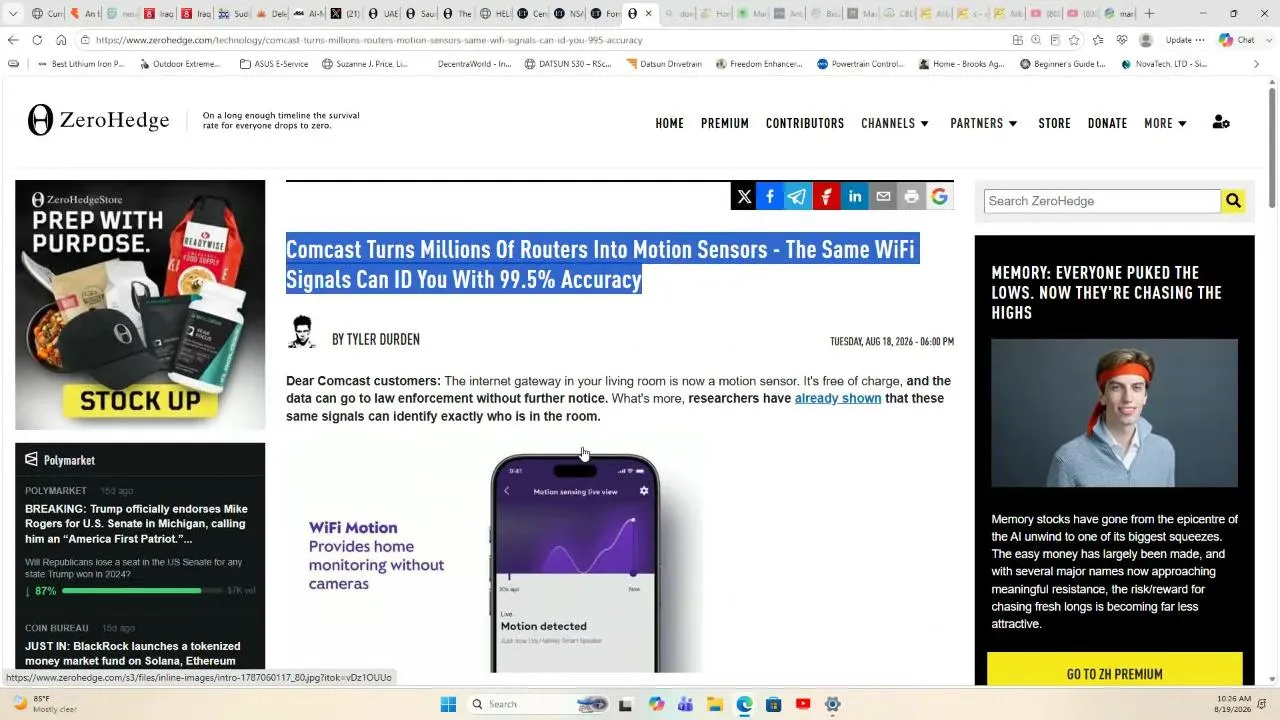The image size is (1280, 720).
Task: Open Settings gear from taskbar
Action: click(x=832, y=704)
